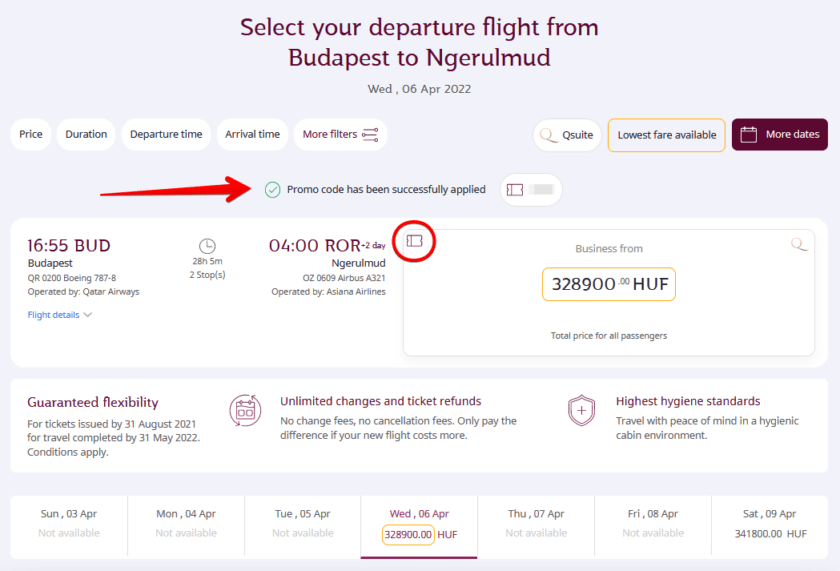
Task: Toggle the Qsuite filter
Action: point(567,135)
